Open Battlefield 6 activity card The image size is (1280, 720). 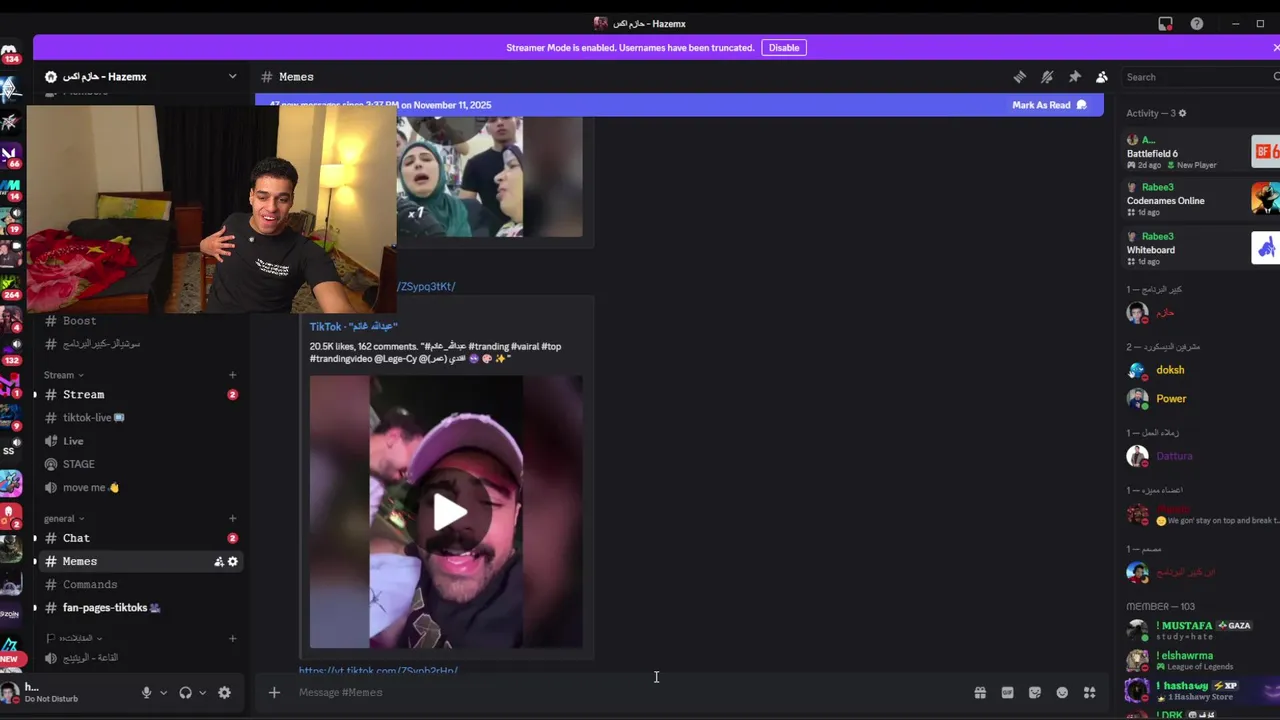(x=1201, y=153)
